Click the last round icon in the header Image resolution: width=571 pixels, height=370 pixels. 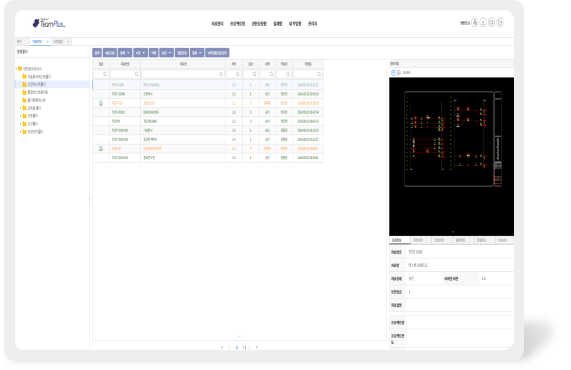click(x=500, y=23)
